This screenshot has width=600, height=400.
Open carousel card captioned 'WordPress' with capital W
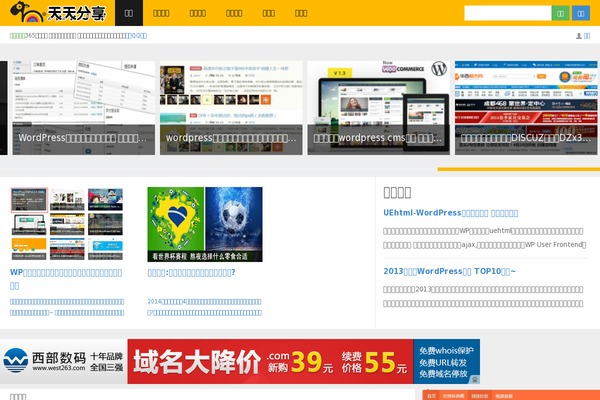[83, 108]
